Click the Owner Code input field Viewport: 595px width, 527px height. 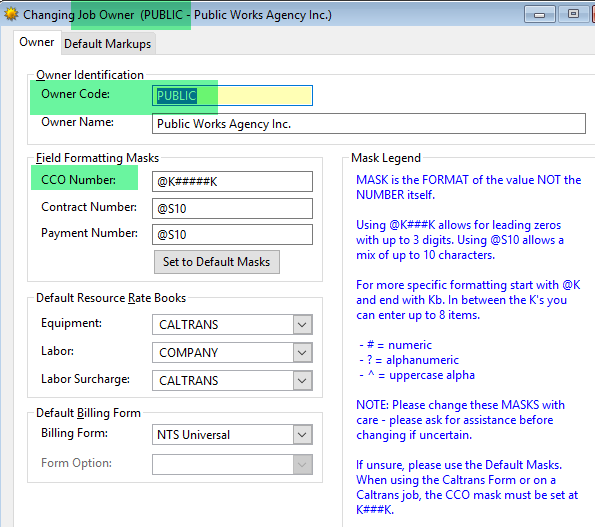[232, 96]
